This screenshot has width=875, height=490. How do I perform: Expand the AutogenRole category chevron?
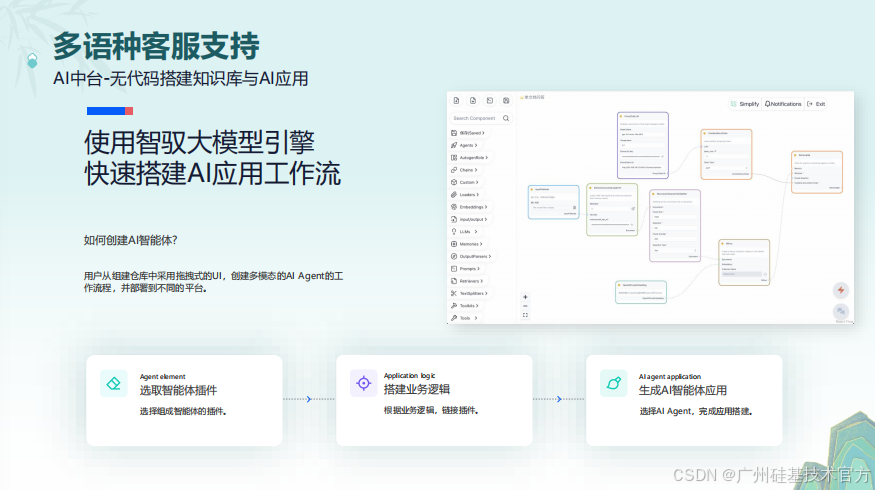point(487,157)
